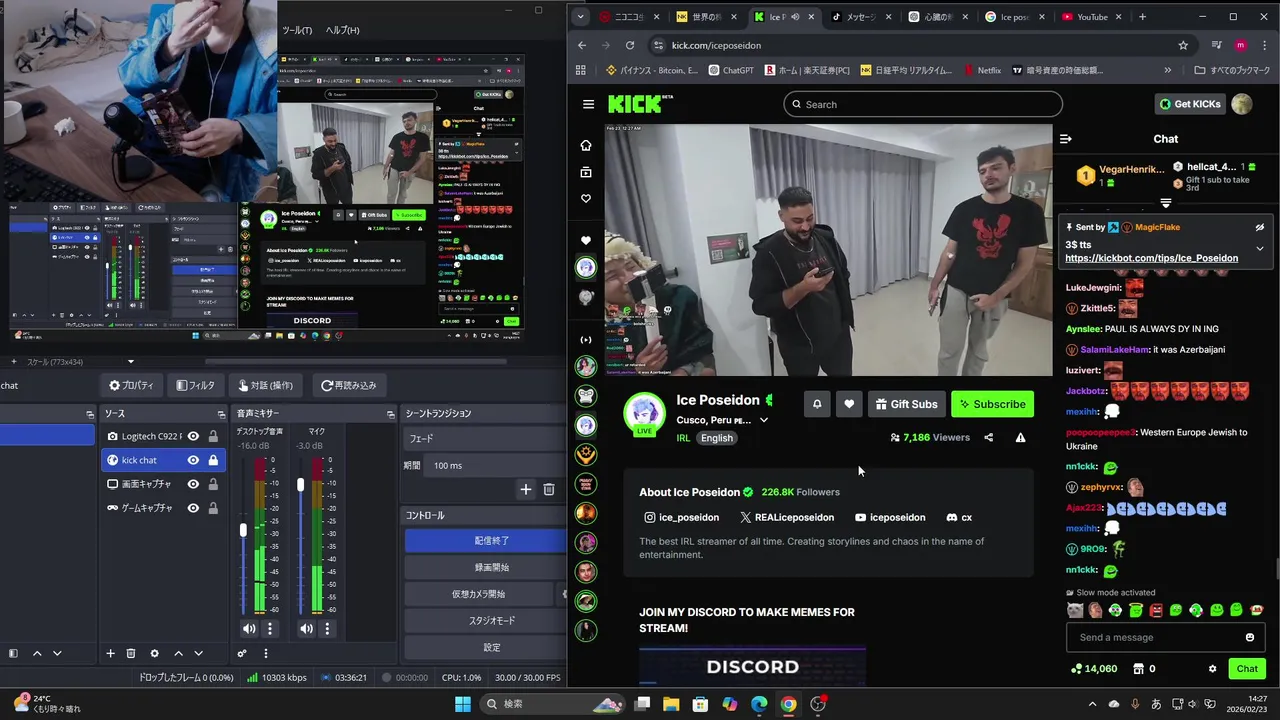This screenshot has width=1280, height=720.
Task: Select the Logitech C922 source row
Action: (163, 436)
